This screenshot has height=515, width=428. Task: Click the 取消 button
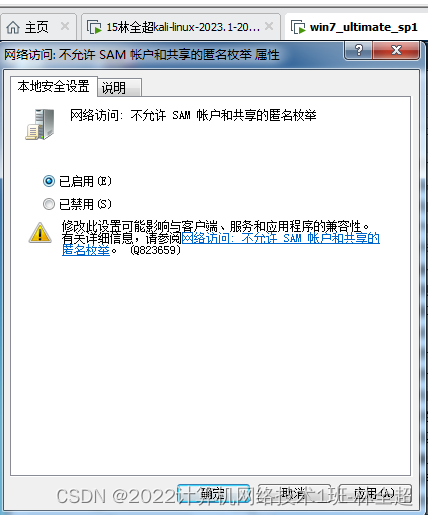(294, 494)
